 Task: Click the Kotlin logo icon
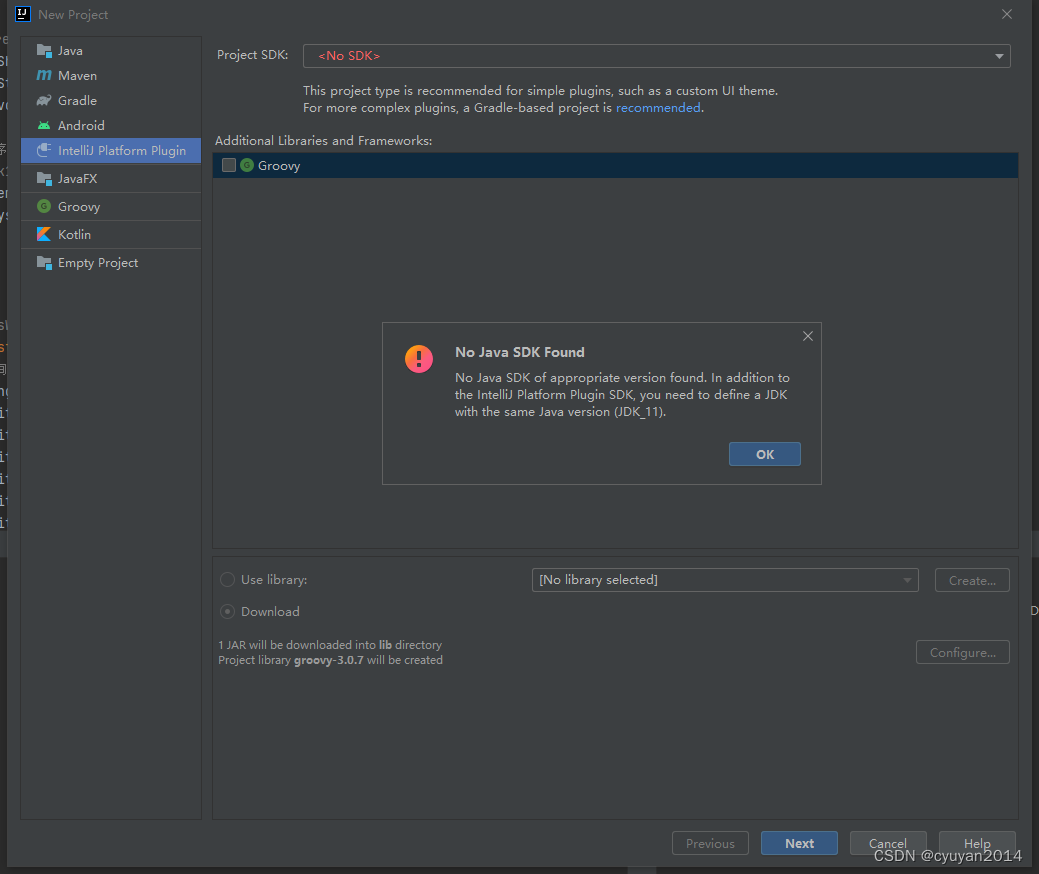point(44,234)
